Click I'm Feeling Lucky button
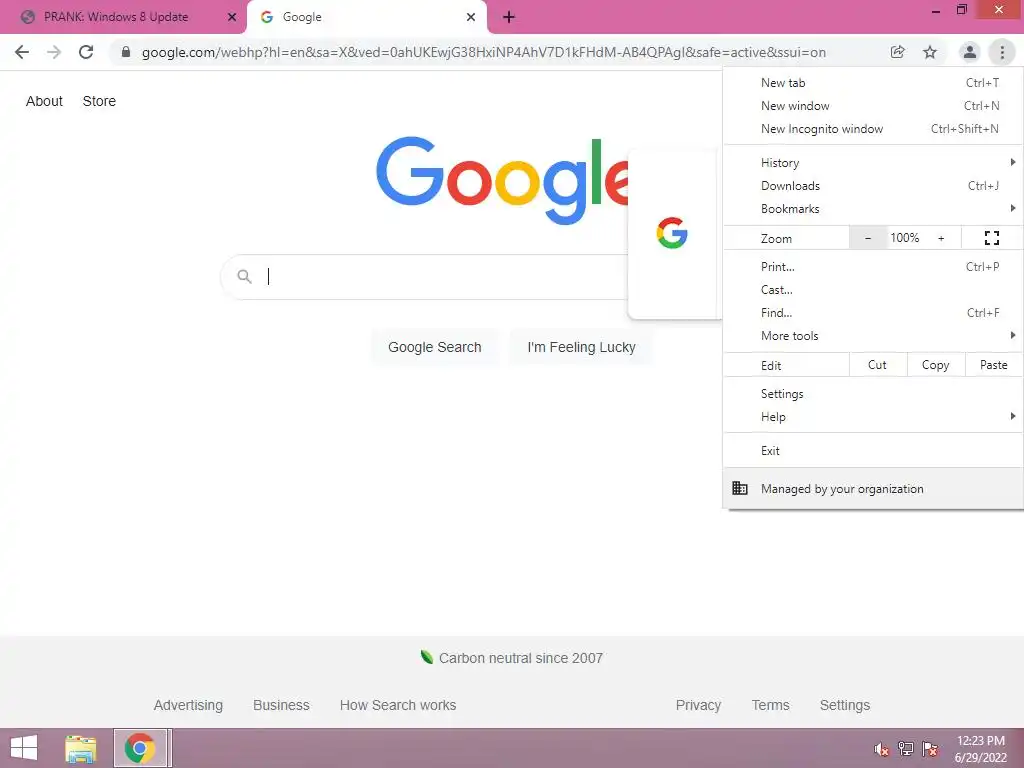Screen dimensions: 1024x768 click(x=581, y=347)
